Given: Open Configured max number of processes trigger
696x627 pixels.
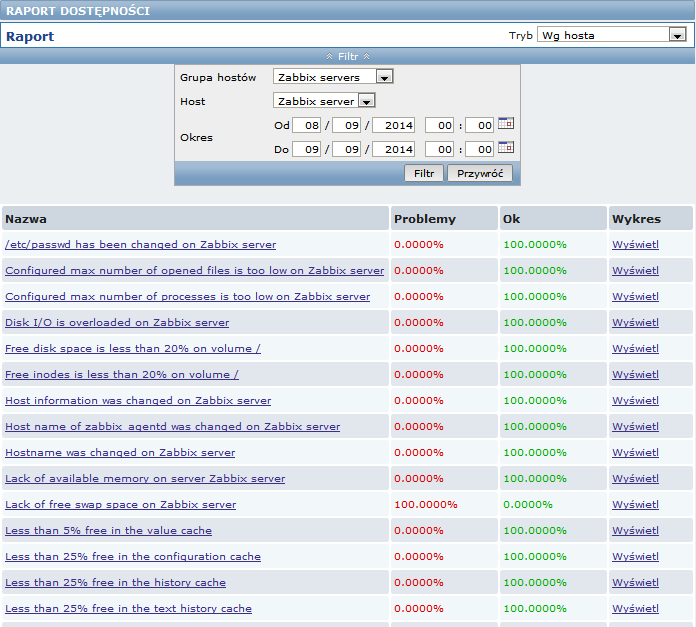Looking at the screenshot, I should point(187,296).
